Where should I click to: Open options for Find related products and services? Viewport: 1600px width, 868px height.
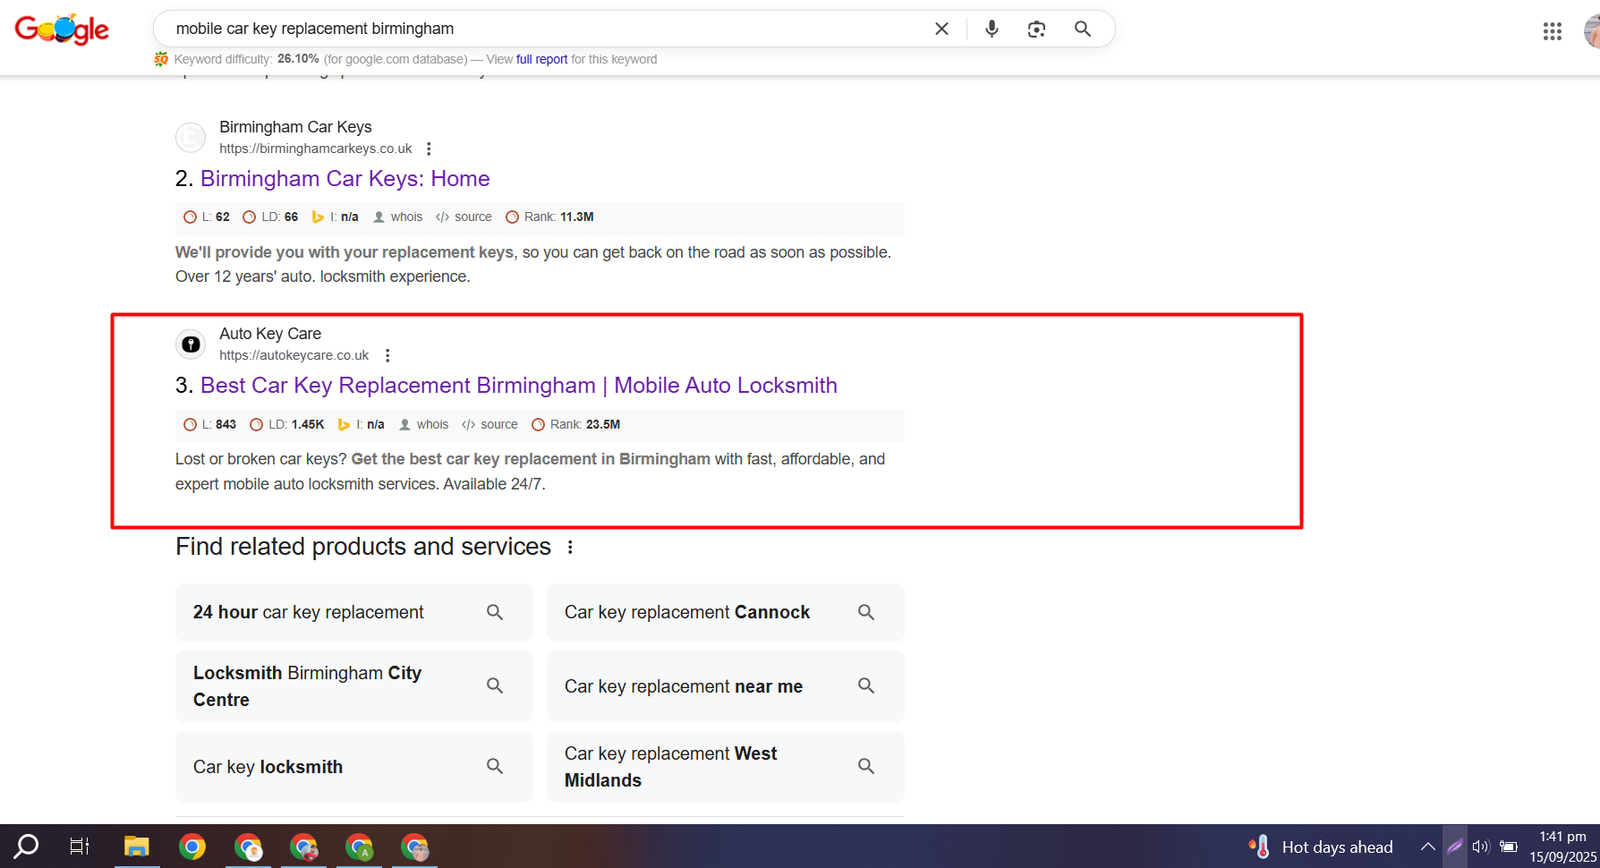(570, 547)
